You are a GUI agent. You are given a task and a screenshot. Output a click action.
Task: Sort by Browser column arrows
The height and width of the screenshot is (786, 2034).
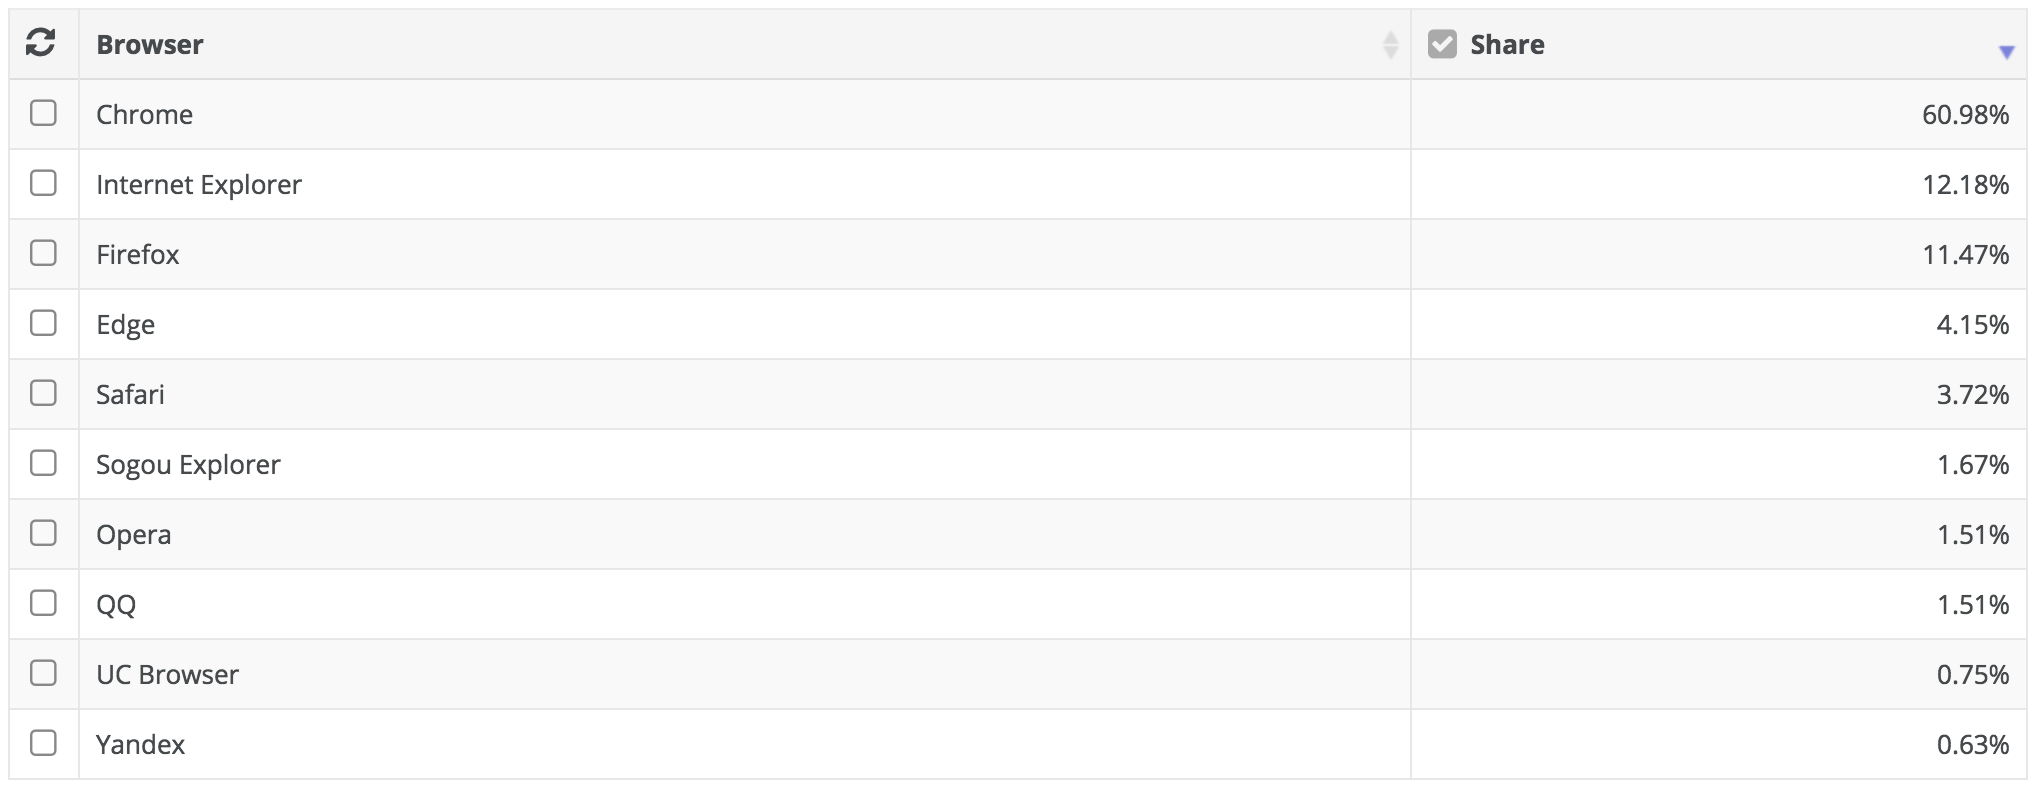tap(1390, 44)
